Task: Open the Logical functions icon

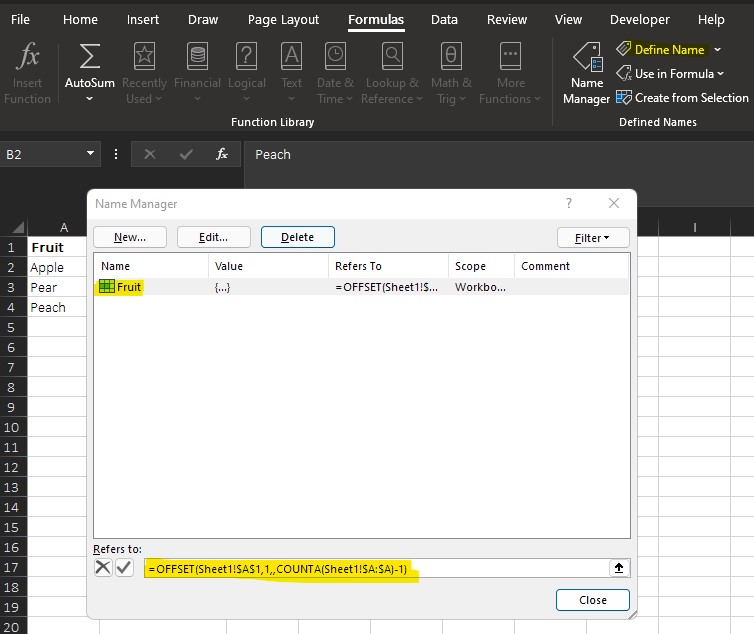Action: pyautogui.click(x=246, y=56)
